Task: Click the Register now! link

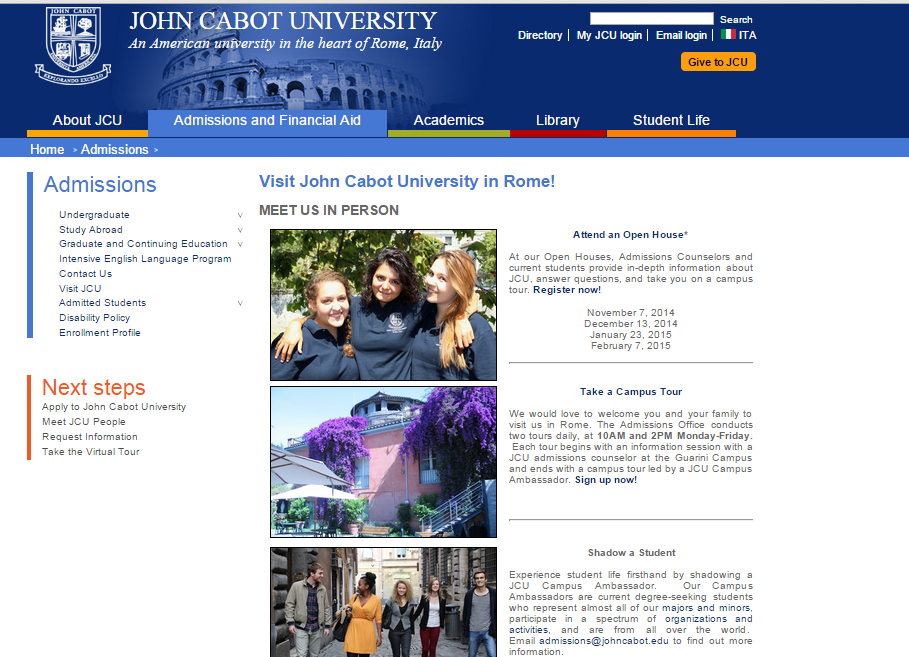Action: point(567,290)
